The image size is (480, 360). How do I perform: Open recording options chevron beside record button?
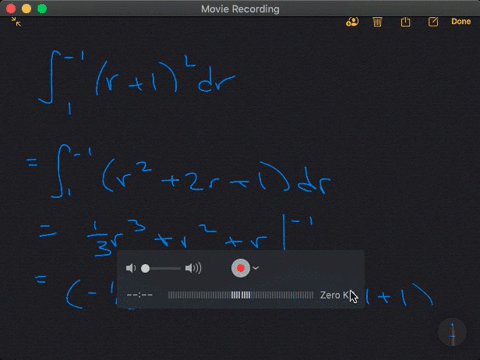point(256,268)
